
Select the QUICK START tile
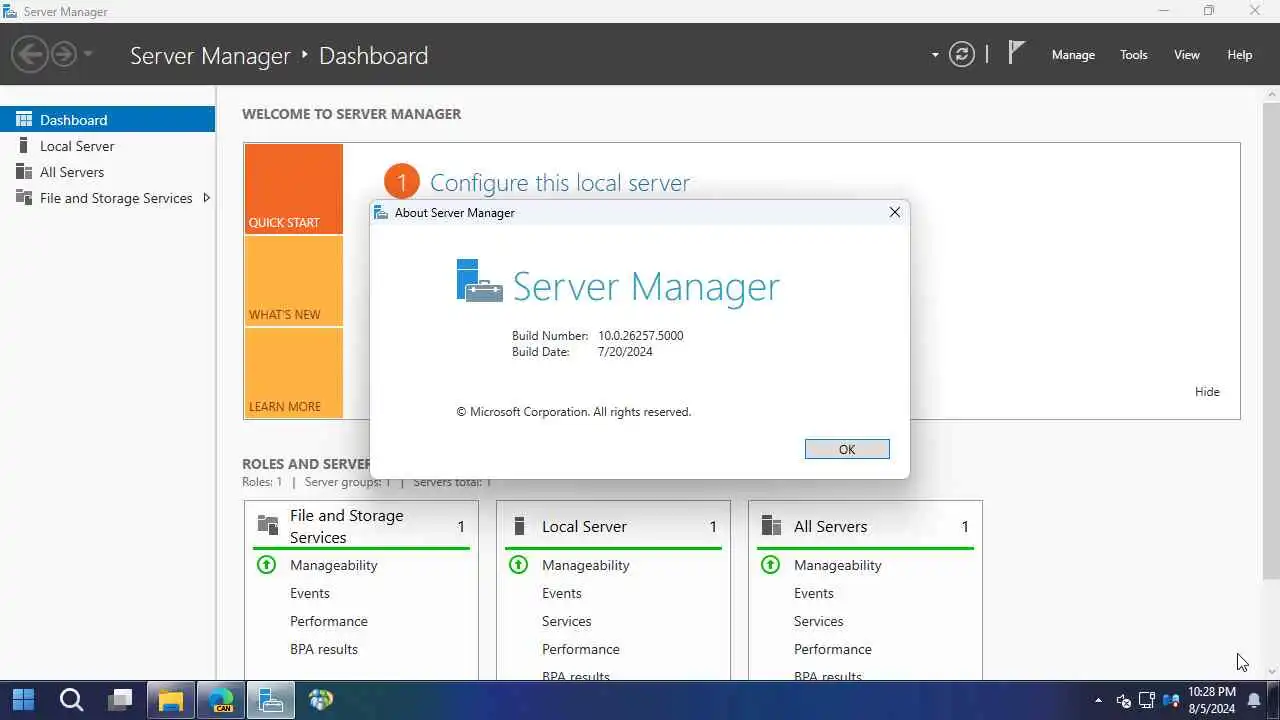point(294,189)
